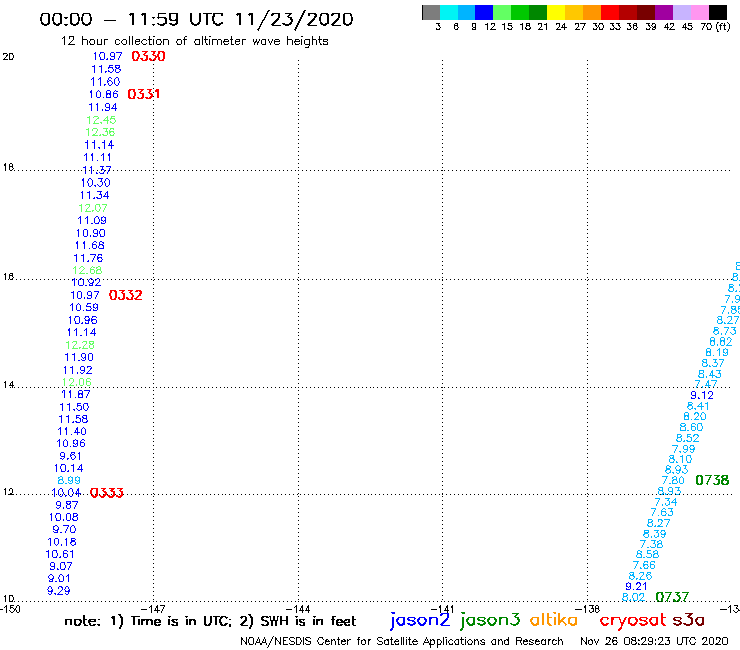This screenshot has width=740, height=650.
Task: Click the wave height value 10.90
Action: tap(91, 233)
